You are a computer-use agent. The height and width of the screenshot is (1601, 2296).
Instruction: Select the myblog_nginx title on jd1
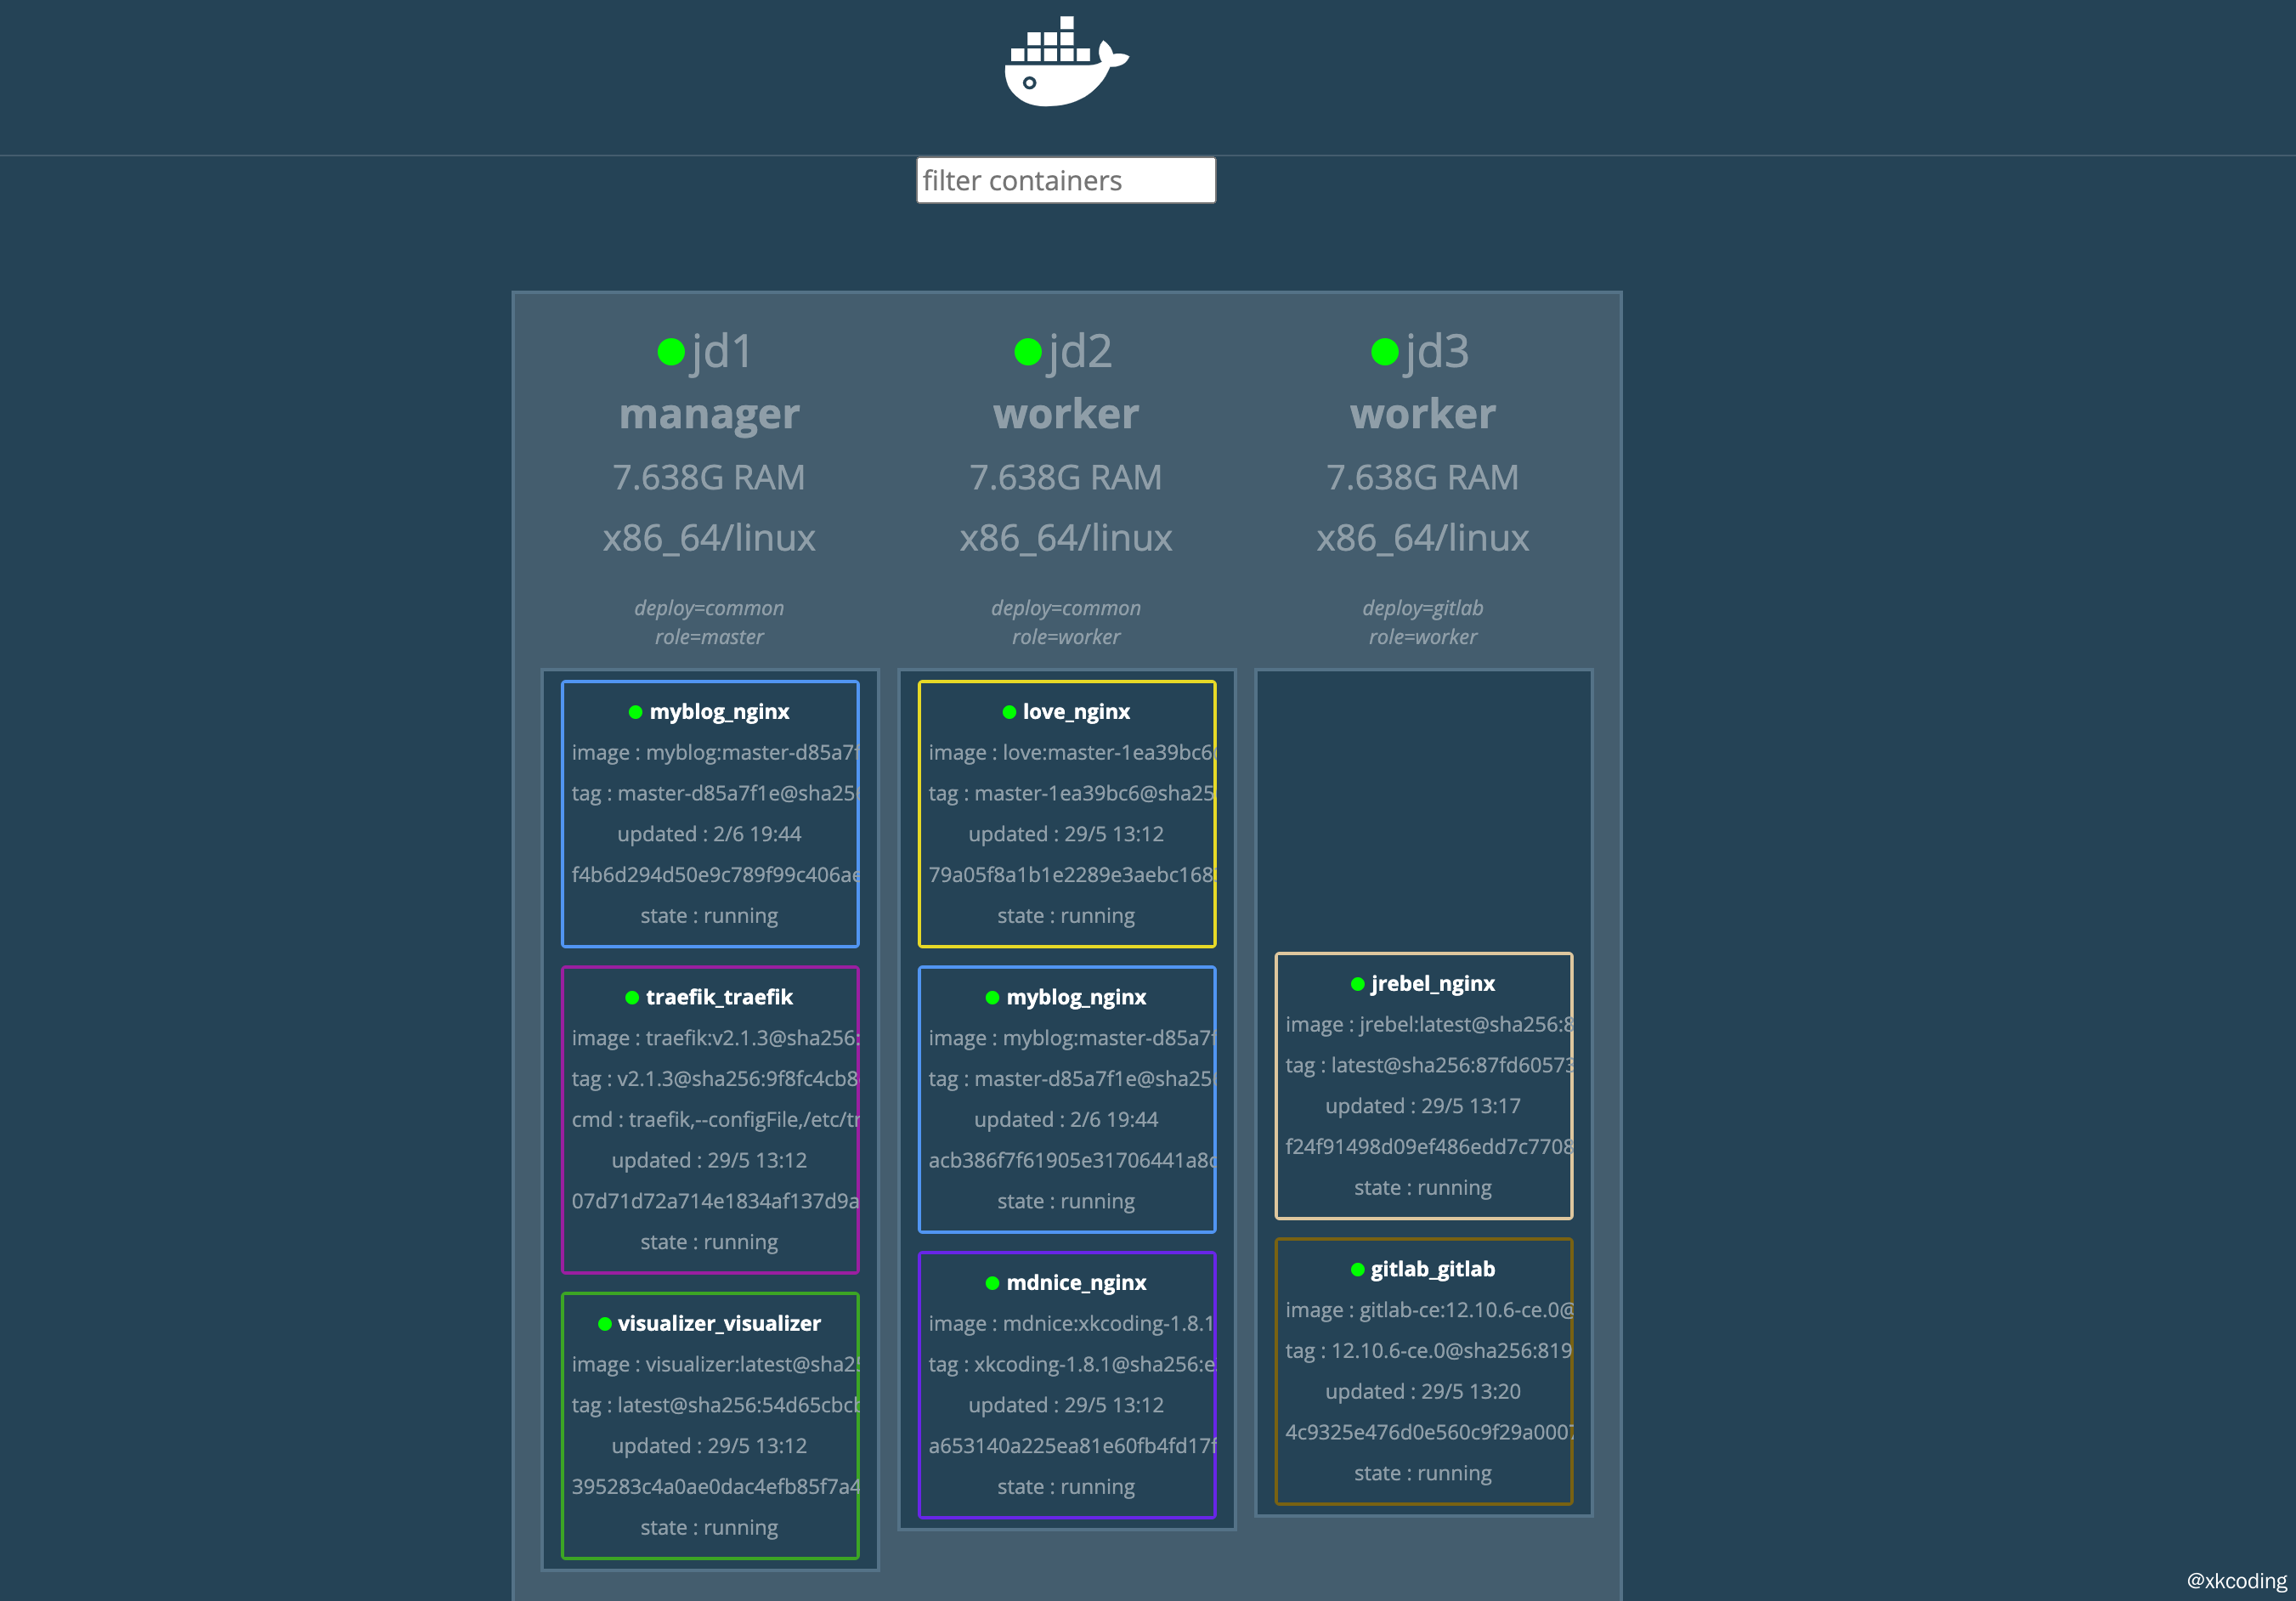[719, 712]
